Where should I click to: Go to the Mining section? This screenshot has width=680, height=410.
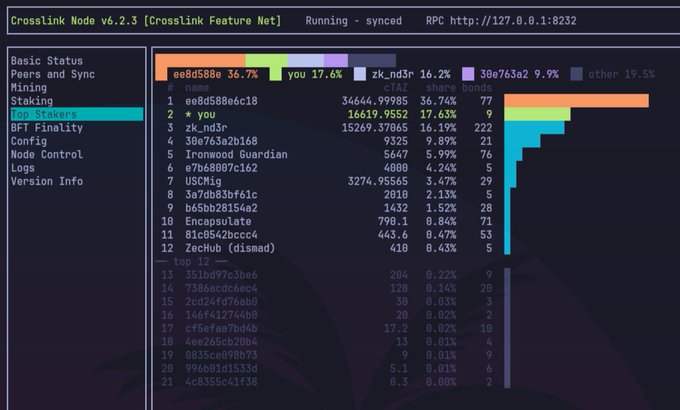[x=29, y=88]
